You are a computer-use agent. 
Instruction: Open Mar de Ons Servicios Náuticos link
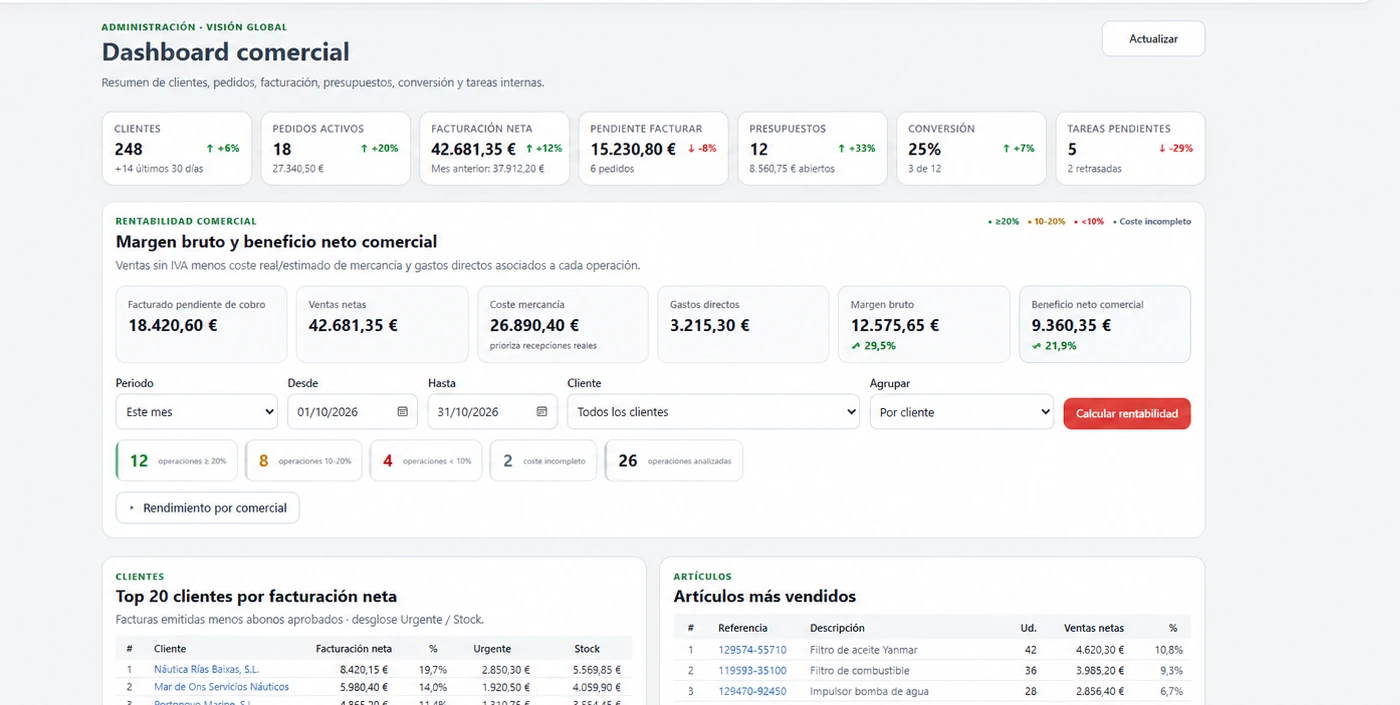tap(221, 687)
